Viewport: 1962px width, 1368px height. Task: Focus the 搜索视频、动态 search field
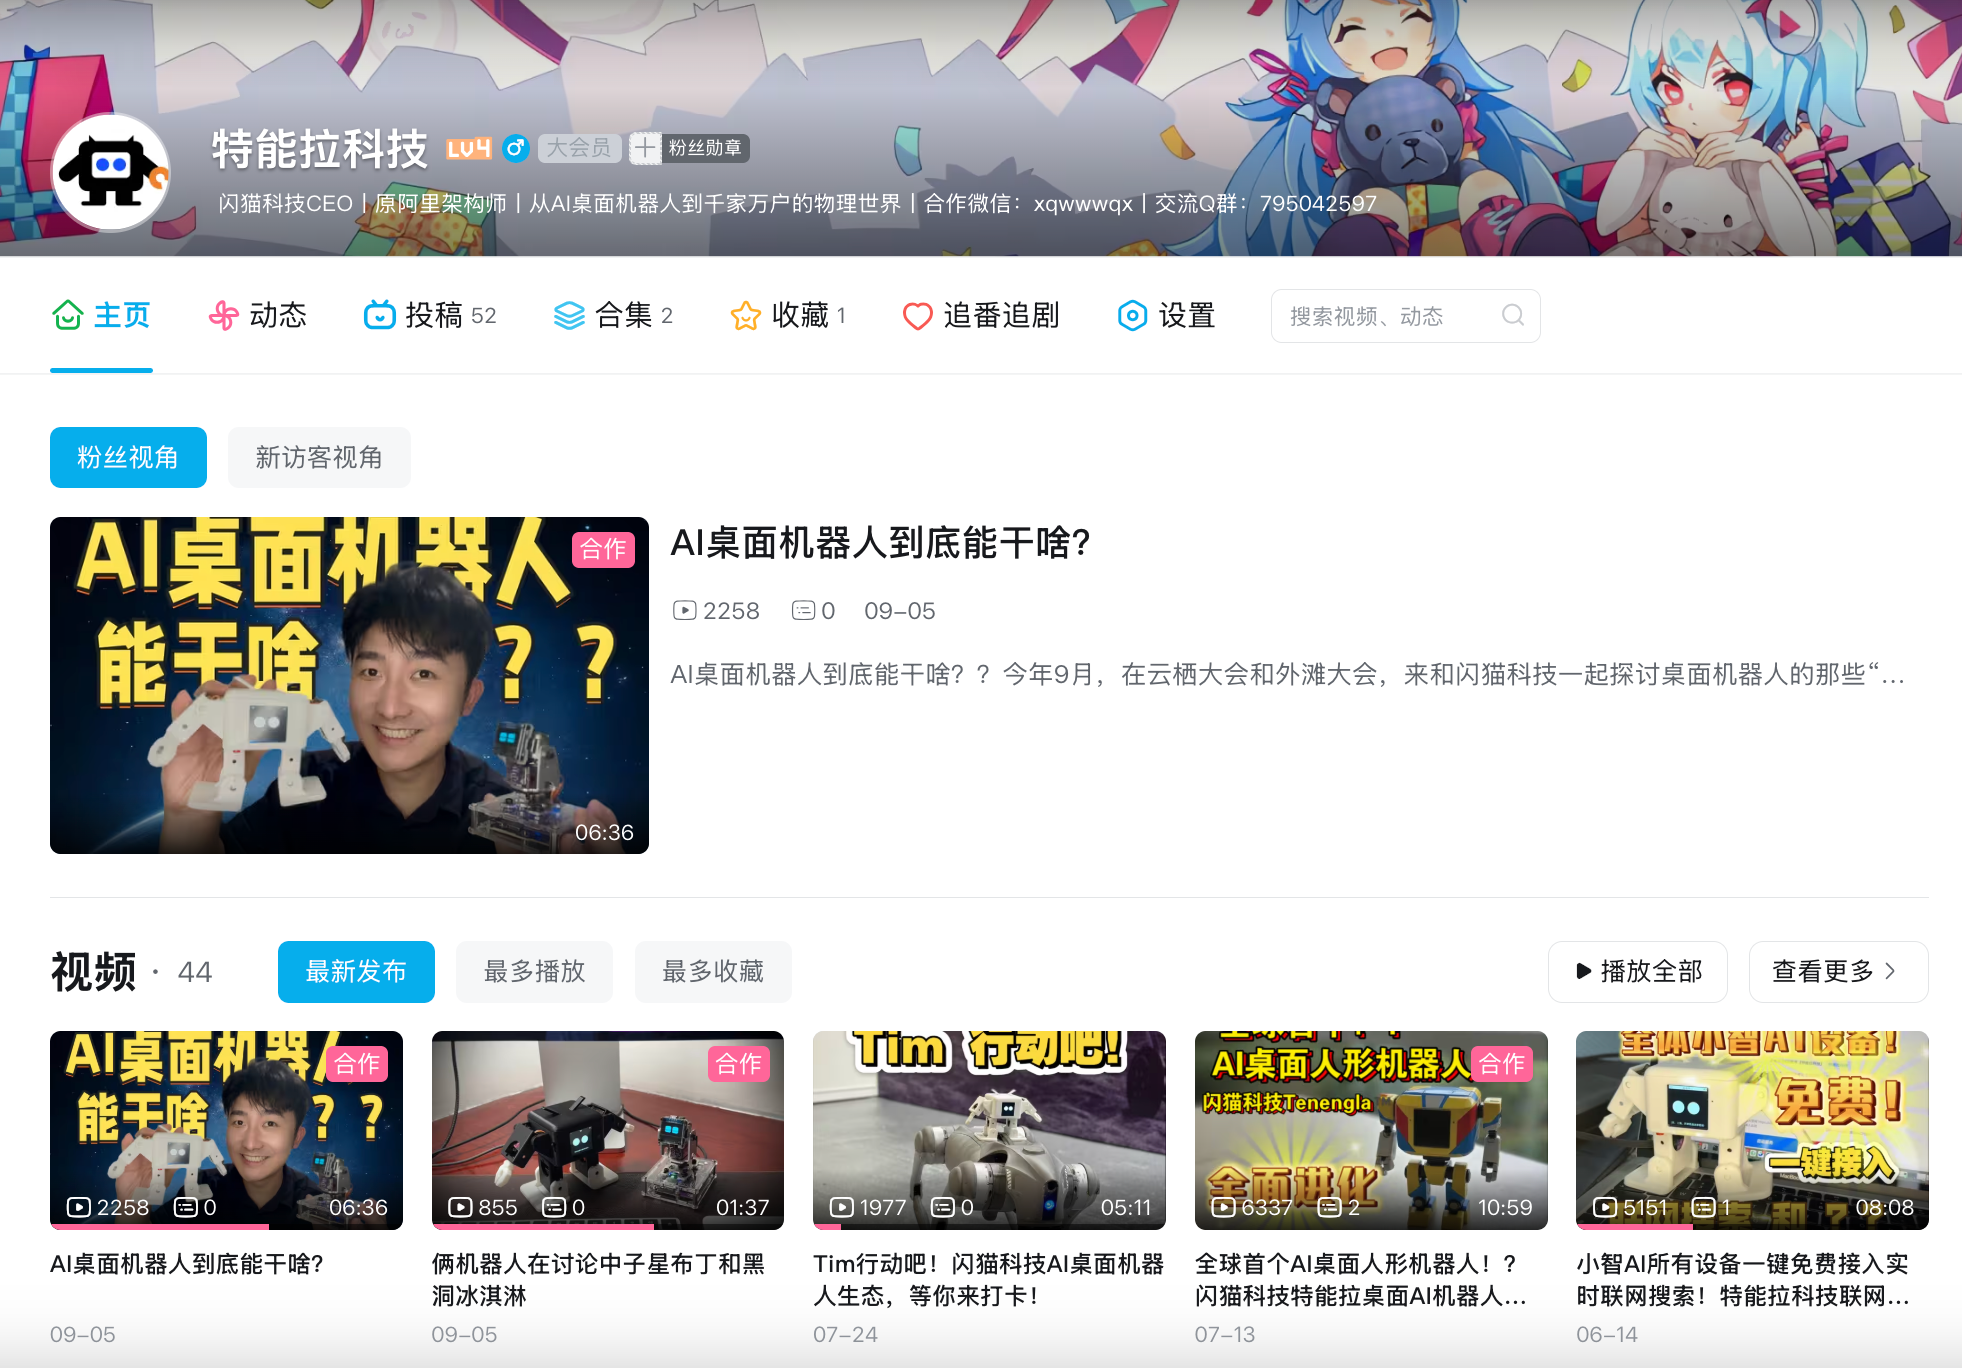(1405, 316)
